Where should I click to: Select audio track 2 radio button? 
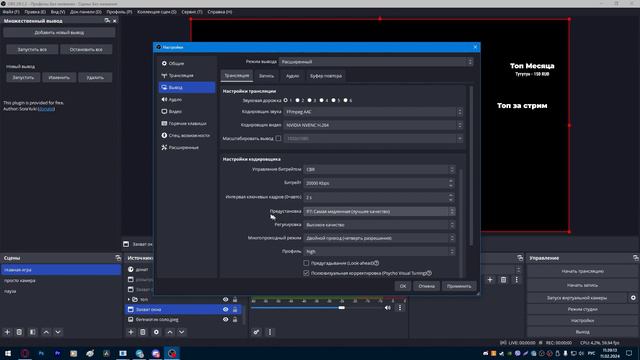[x=298, y=100]
